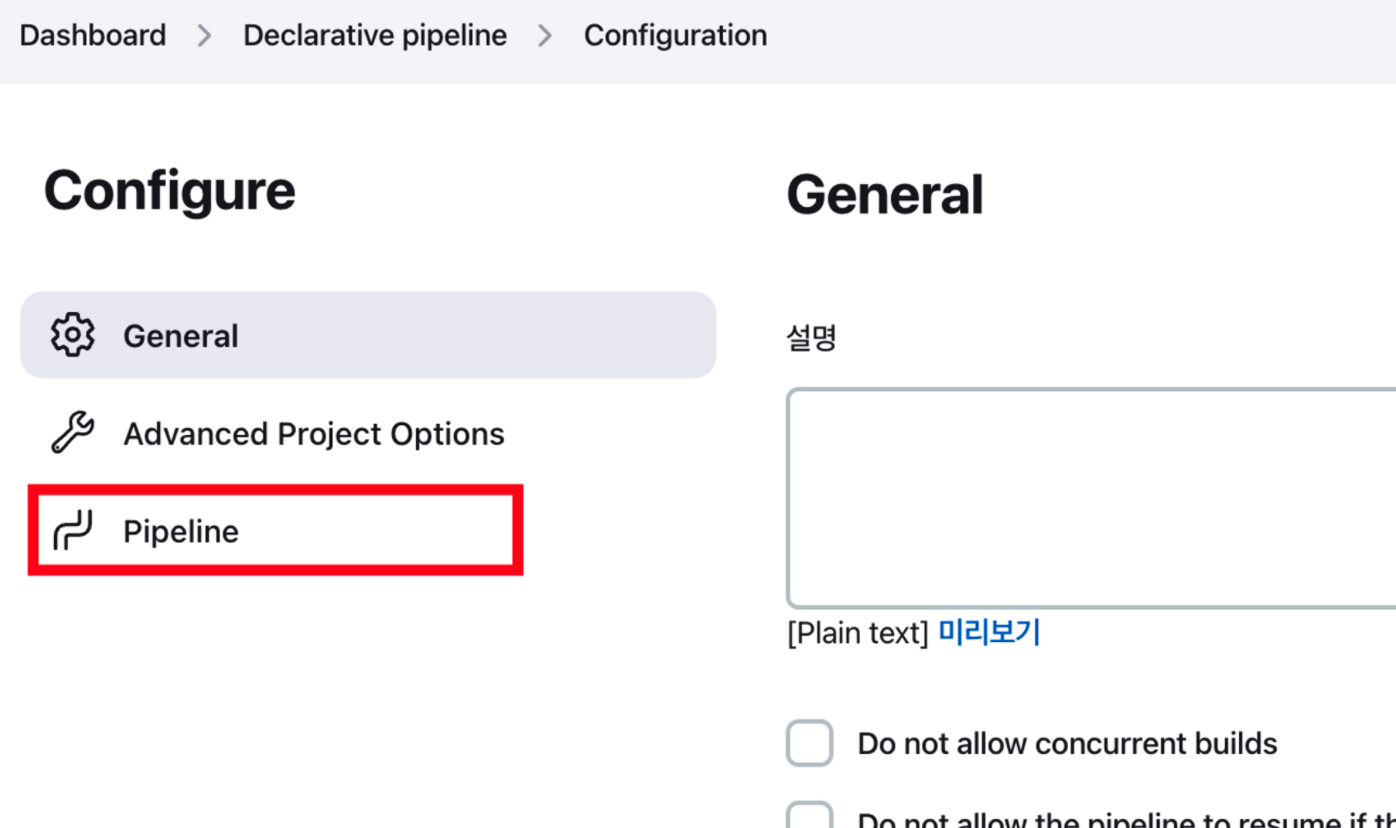Screen dimensions: 1396x828
Task: Select the General sidebar section
Action: click(x=368, y=335)
